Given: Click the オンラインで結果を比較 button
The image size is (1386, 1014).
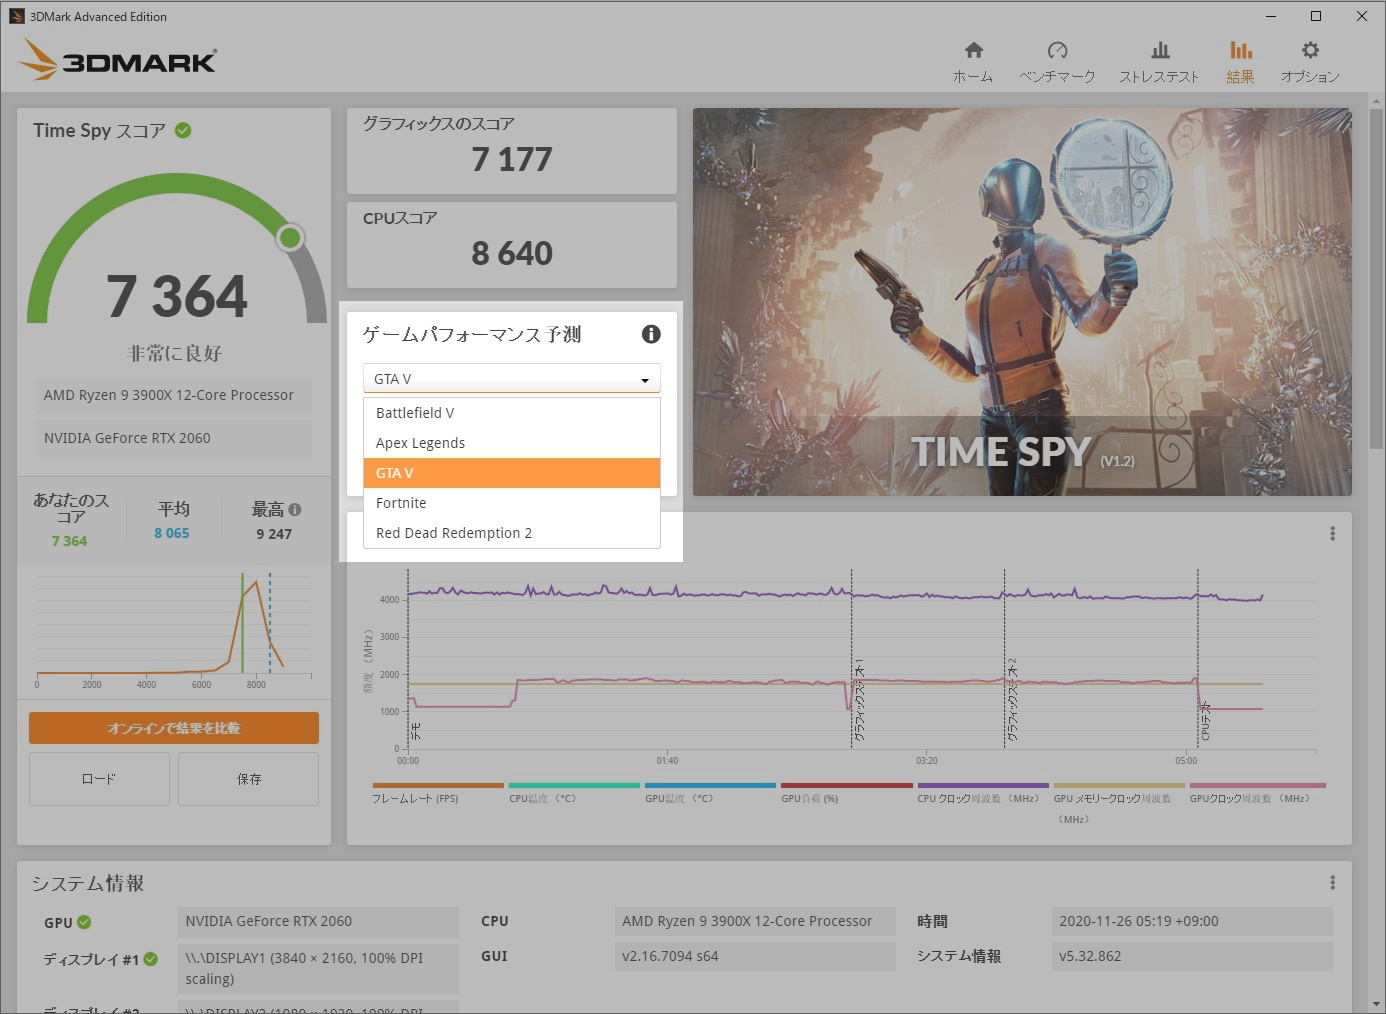Looking at the screenshot, I should tap(173, 728).
